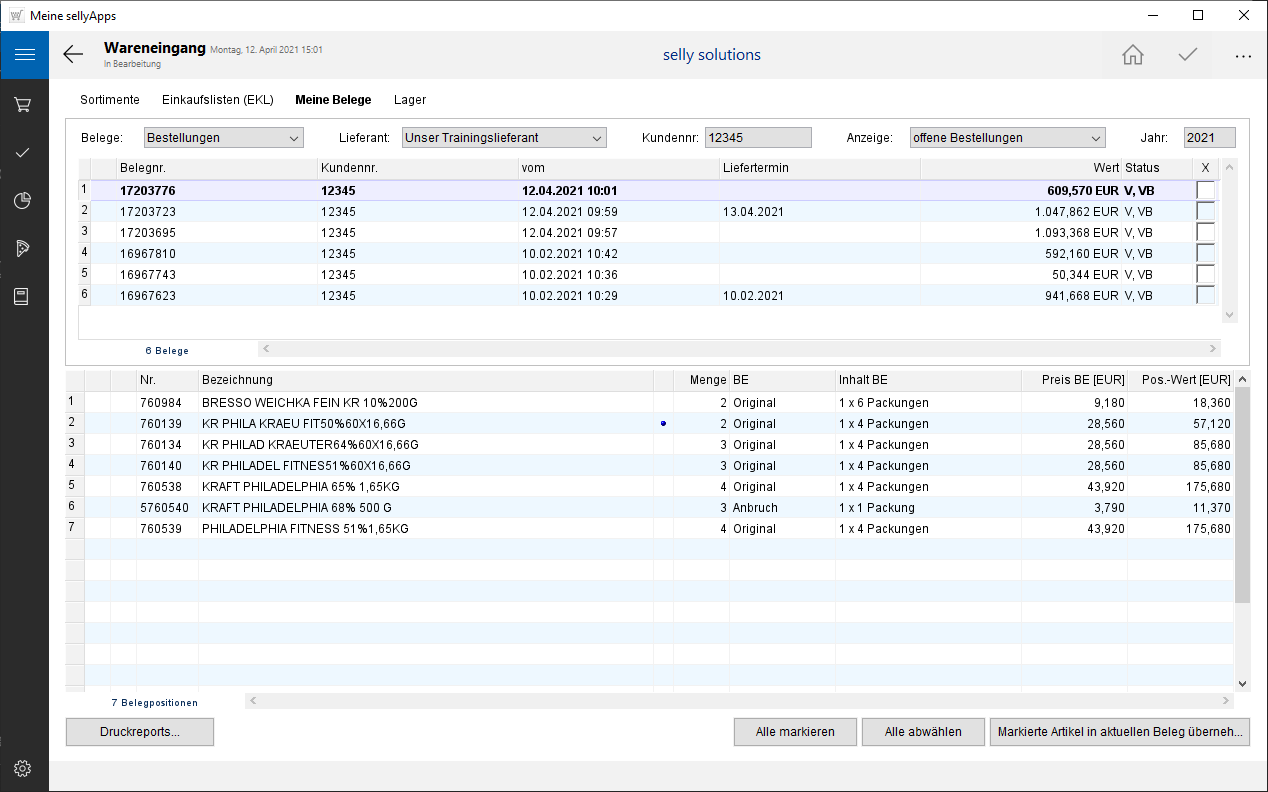Click the shopping cart sidebar icon
Screen dimensions: 1268x792
click(24, 105)
